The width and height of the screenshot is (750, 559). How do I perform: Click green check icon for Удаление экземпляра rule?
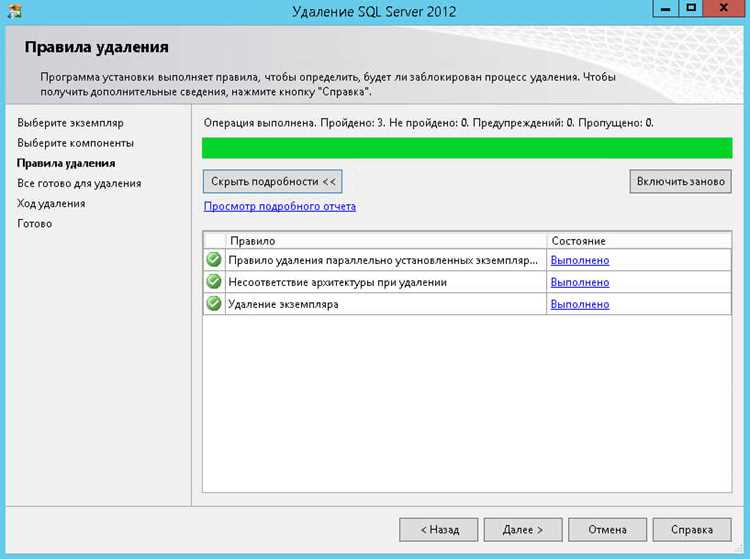(214, 303)
